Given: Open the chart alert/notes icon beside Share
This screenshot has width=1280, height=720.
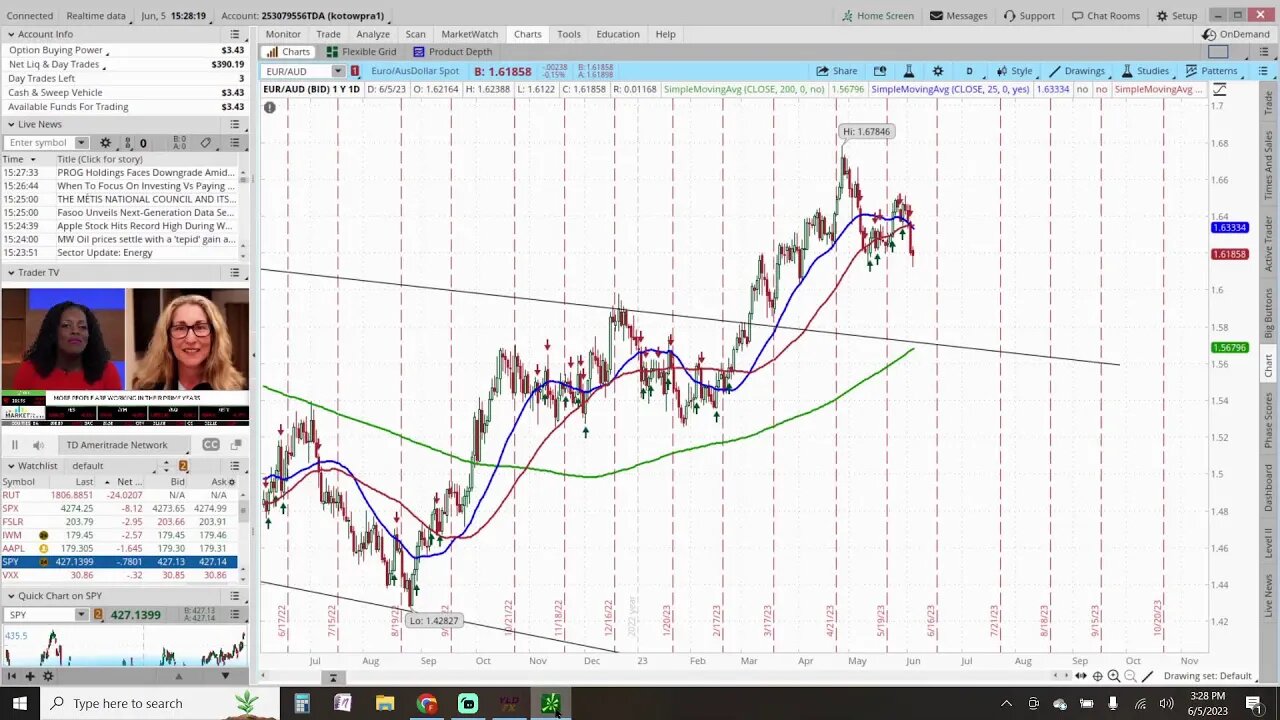Looking at the screenshot, I should coord(880,71).
